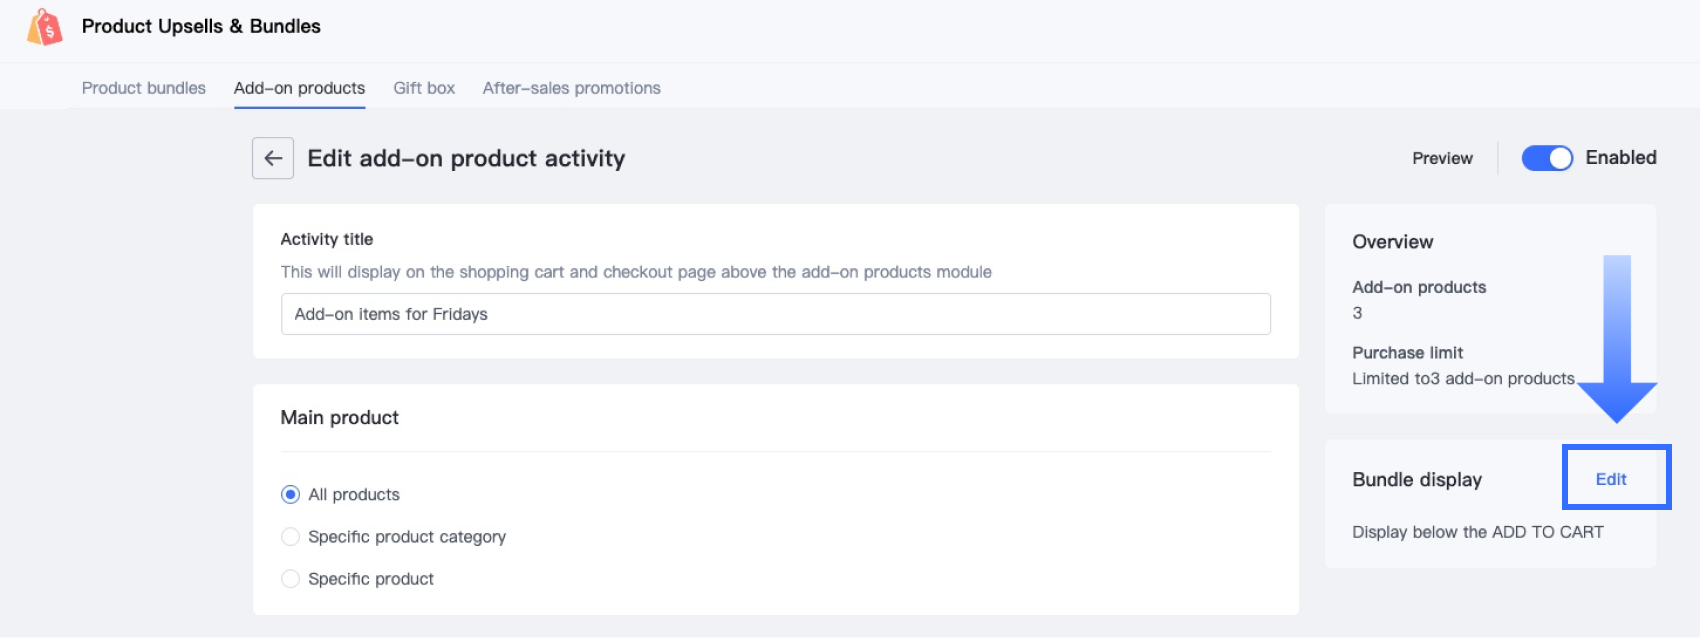Click the Edit add-on product activity heading

(x=466, y=159)
